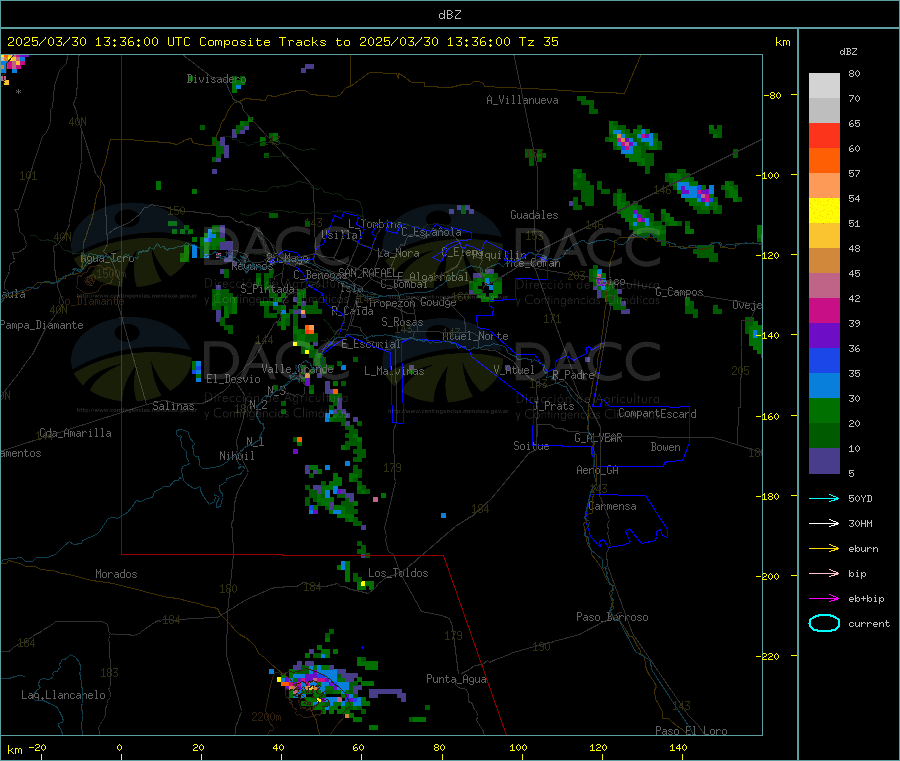Screen dimensions: 900x761
Task: Click the L_Malvinas place label
Action: 394,371
